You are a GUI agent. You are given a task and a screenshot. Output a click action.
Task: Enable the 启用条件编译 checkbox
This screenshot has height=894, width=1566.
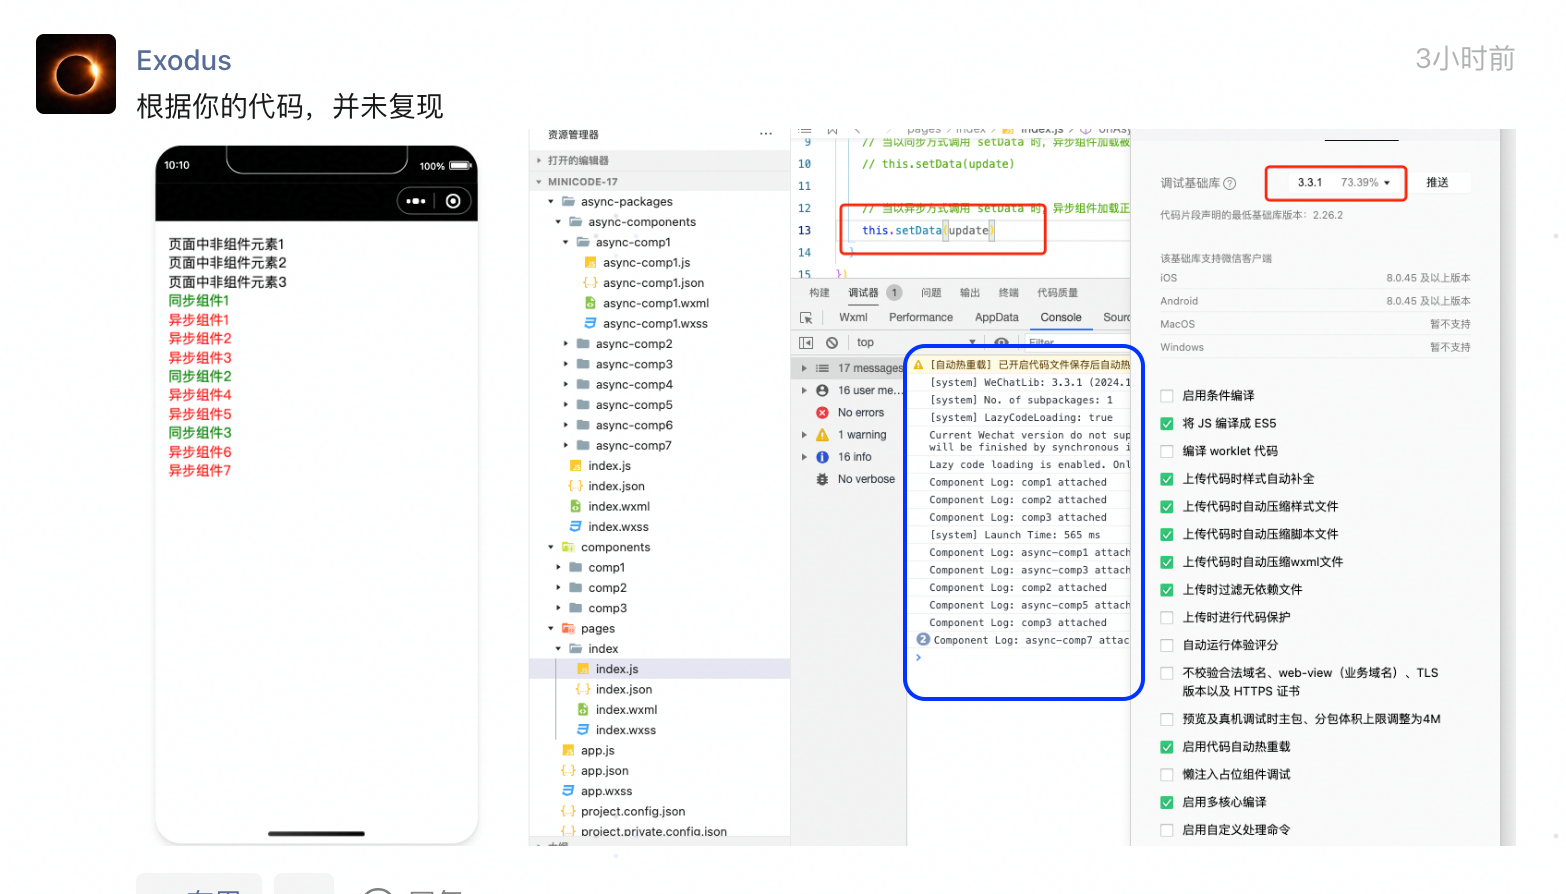(1166, 396)
